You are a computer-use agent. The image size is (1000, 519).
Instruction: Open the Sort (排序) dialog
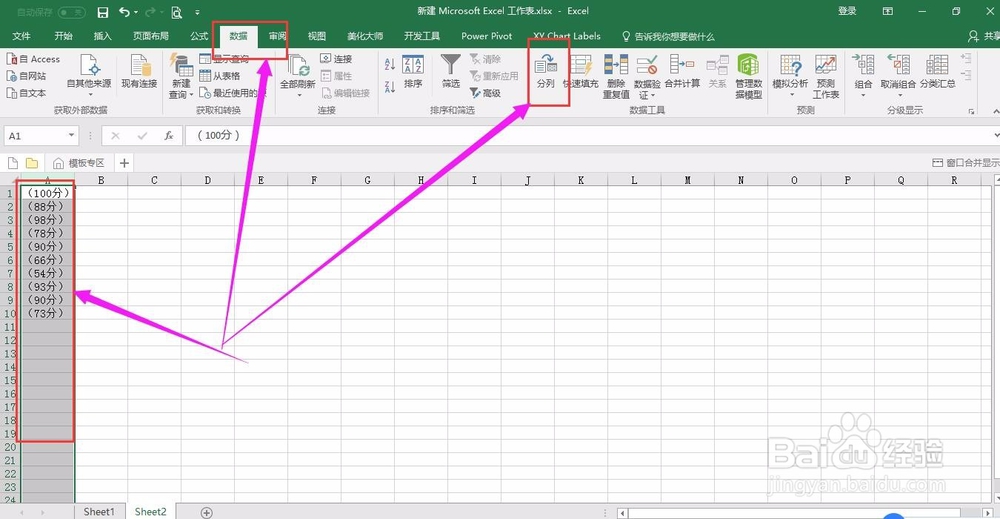coord(413,71)
